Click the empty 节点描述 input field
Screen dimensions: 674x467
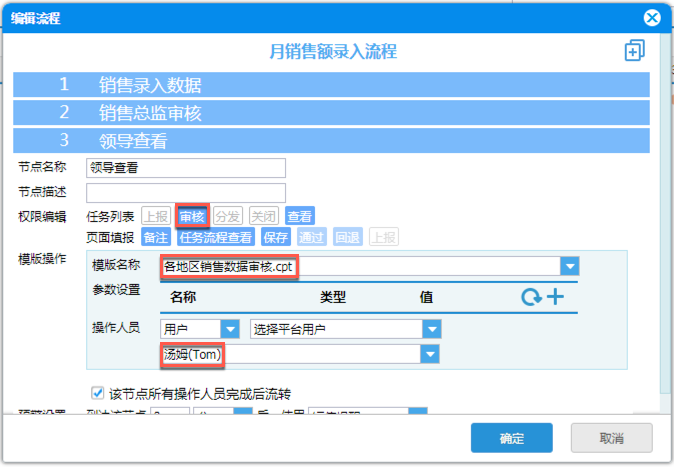coord(186,193)
